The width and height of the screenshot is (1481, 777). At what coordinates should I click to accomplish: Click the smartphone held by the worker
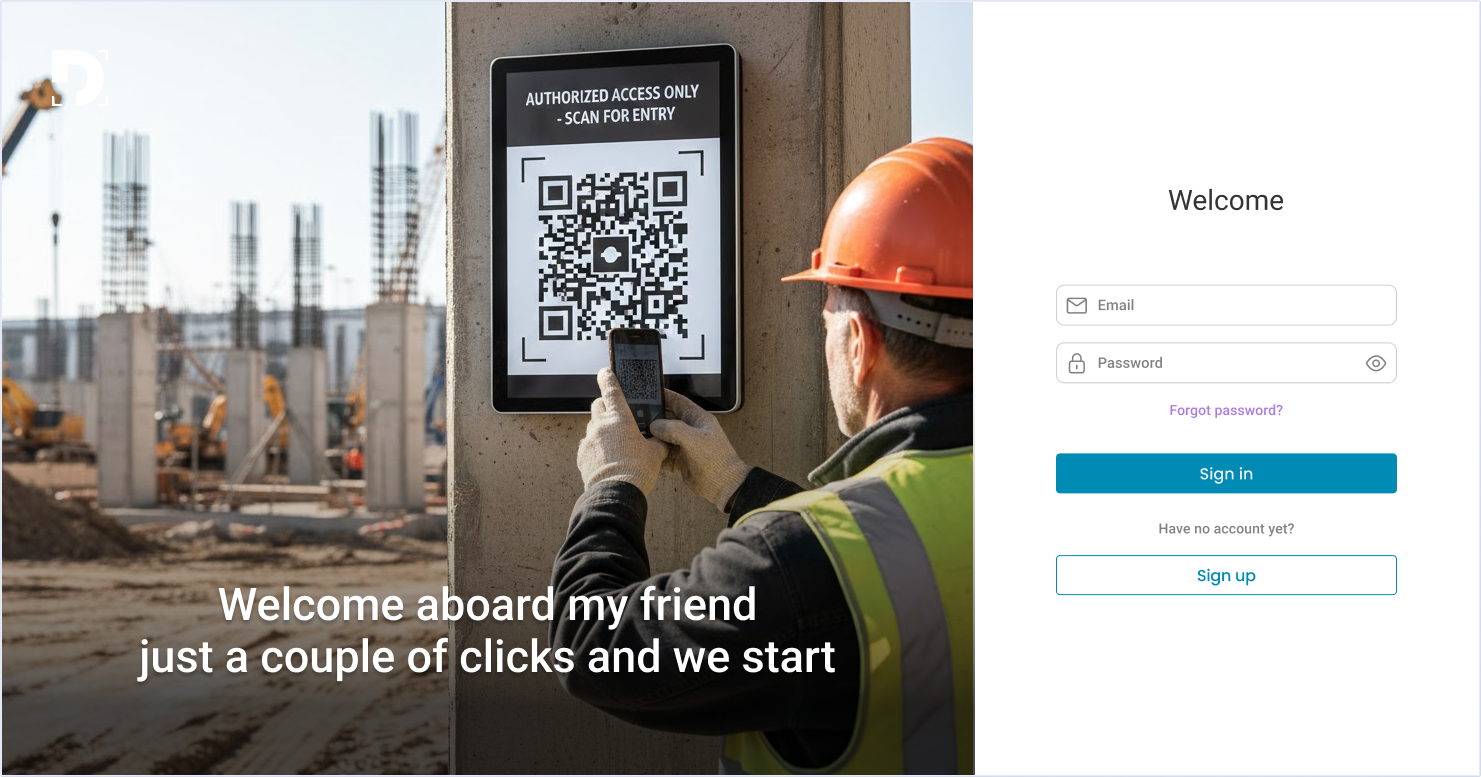[x=637, y=380]
